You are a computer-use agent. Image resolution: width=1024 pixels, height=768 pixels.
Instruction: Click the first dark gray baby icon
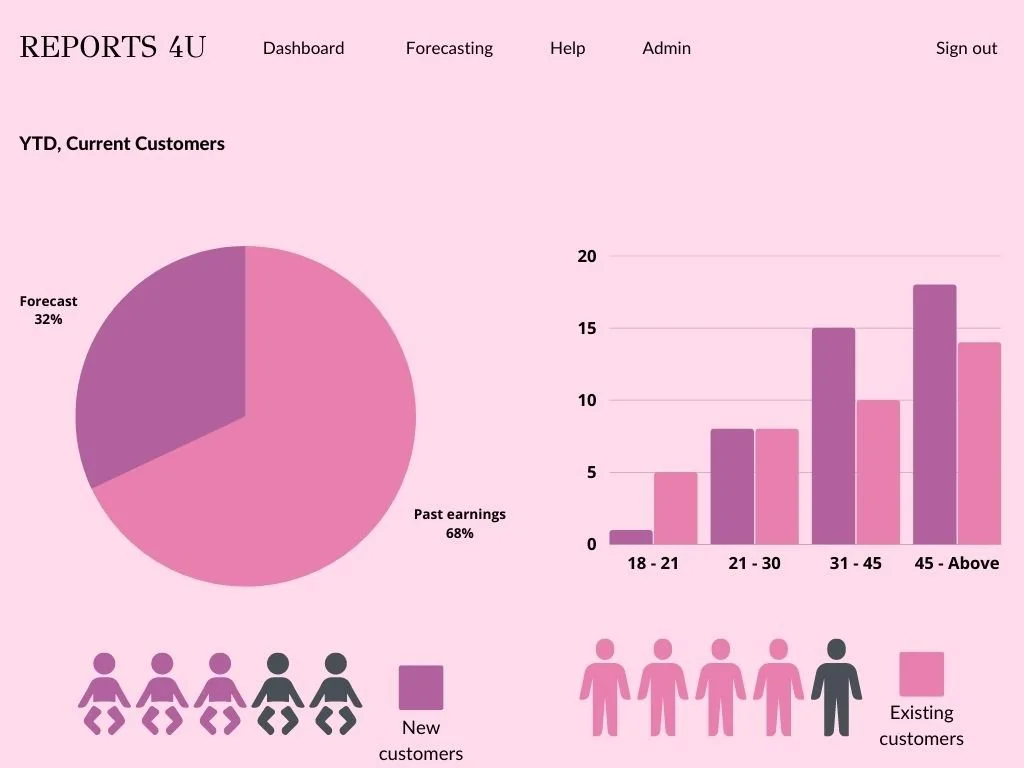pyautogui.click(x=278, y=693)
